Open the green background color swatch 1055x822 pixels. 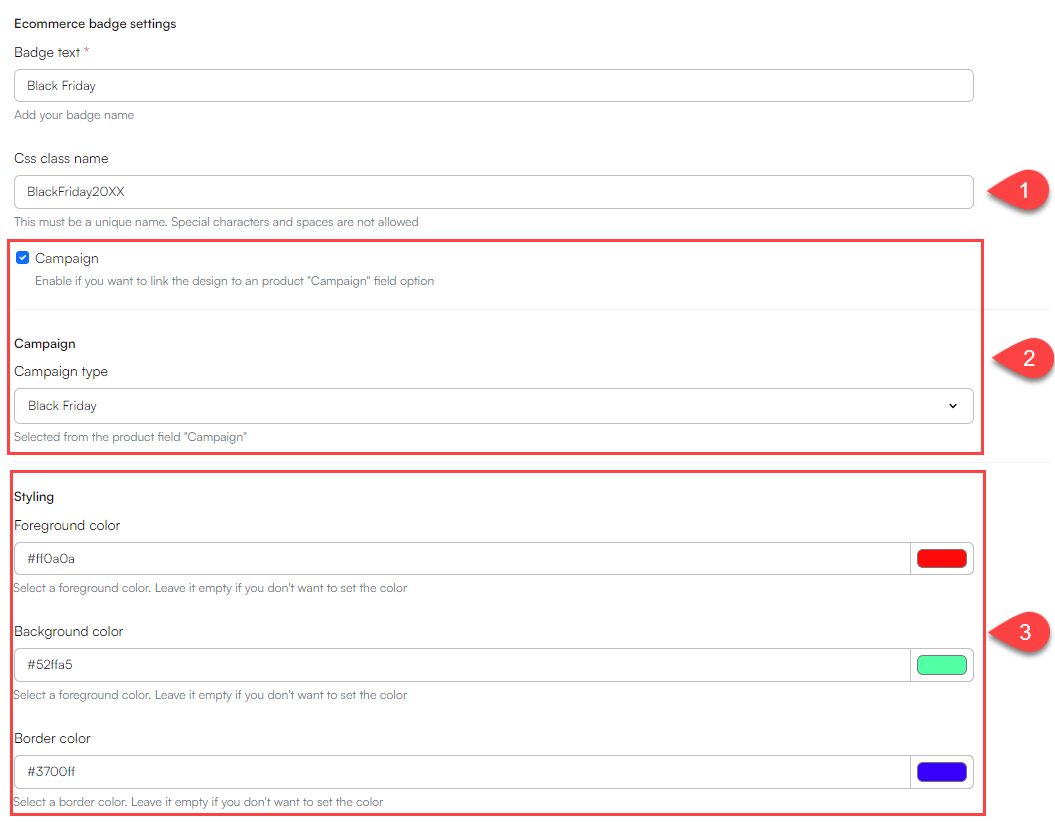click(x=941, y=665)
